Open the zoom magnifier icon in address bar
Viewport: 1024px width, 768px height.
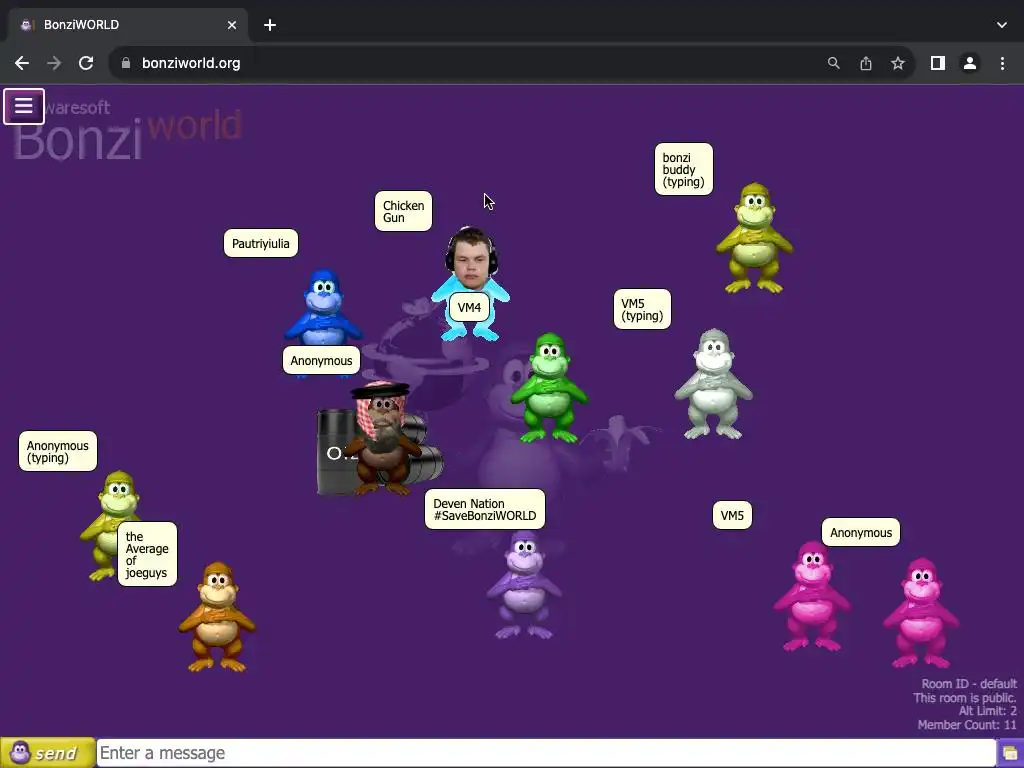(833, 63)
